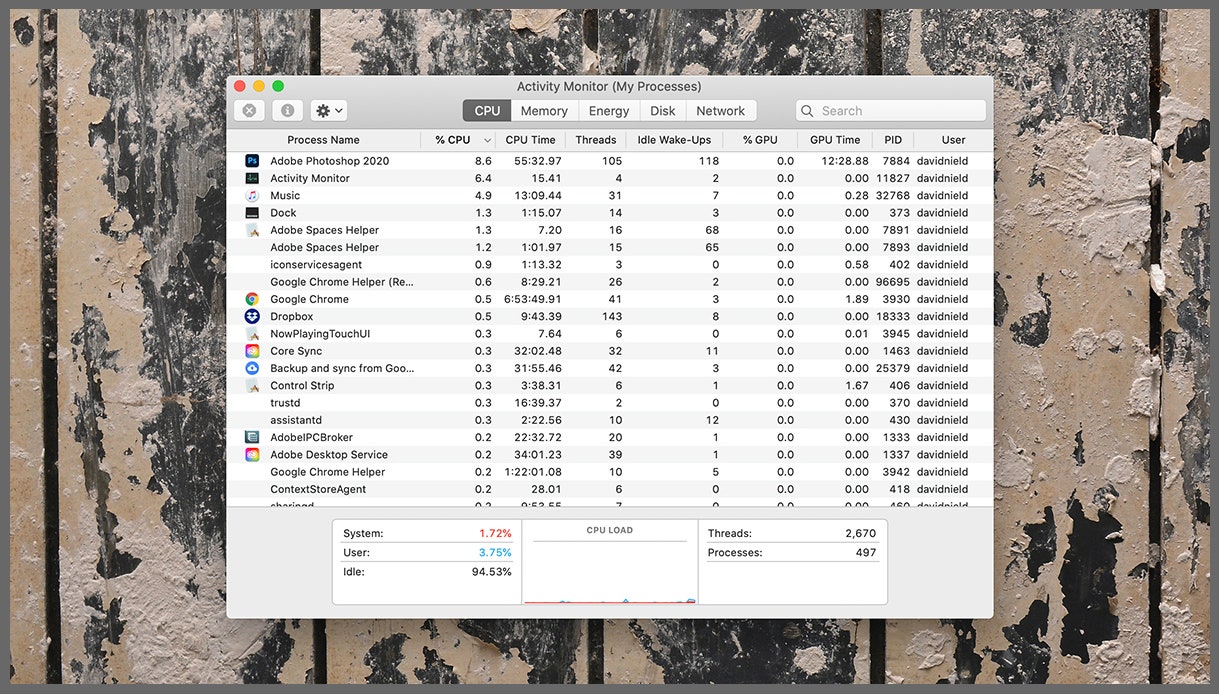
Task: Click the Backup and sync from Google icon
Action: pyautogui.click(x=252, y=368)
